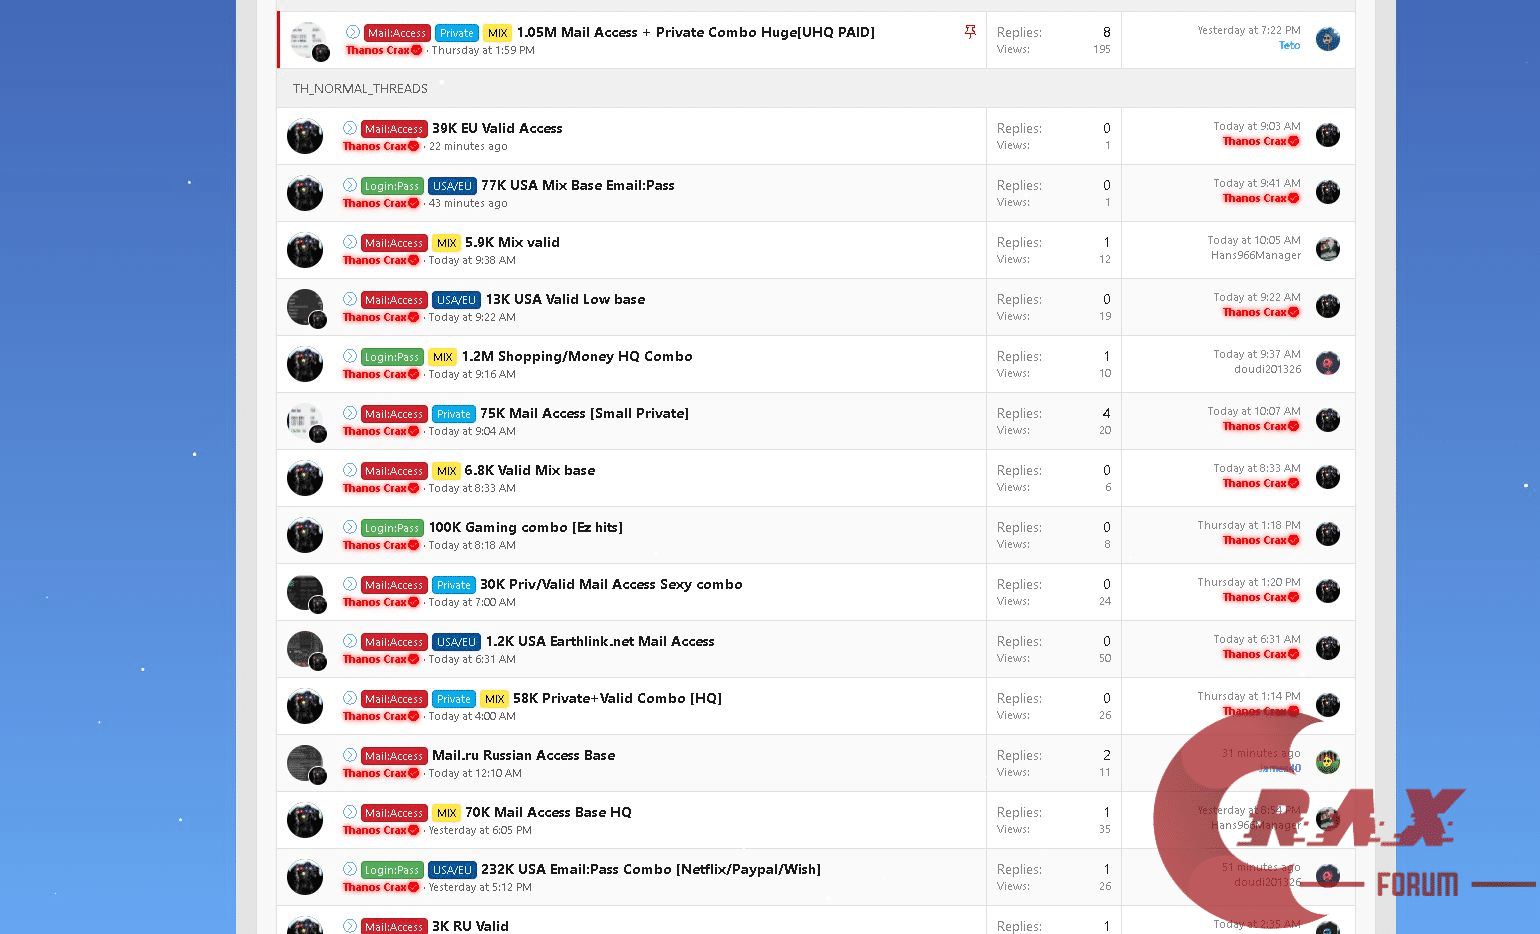This screenshot has height=934, width=1540.
Task: Open author avatar on 1.2M Shopping/Money row
Action: (305, 364)
